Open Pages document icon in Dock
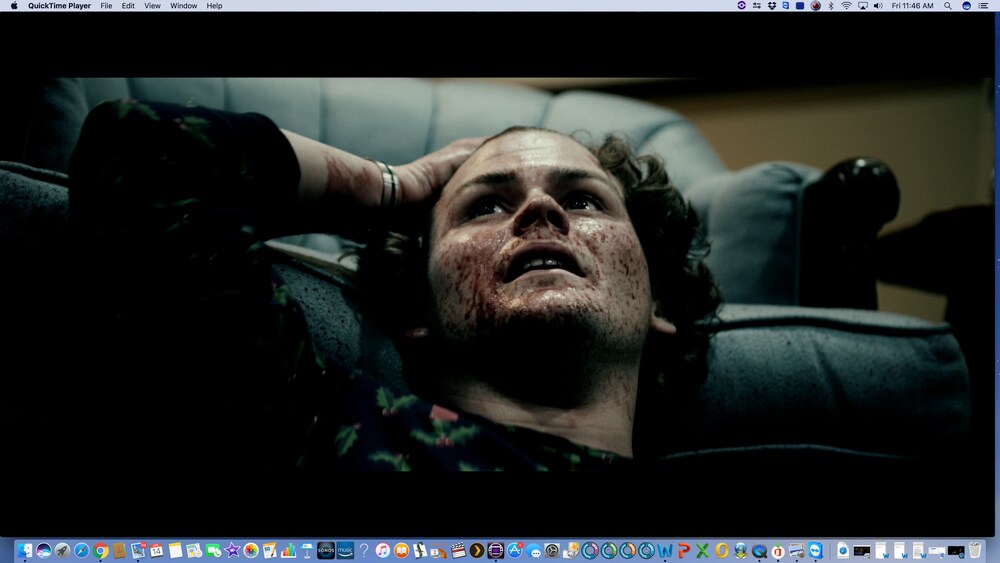The height and width of the screenshot is (563, 1000). coord(270,550)
